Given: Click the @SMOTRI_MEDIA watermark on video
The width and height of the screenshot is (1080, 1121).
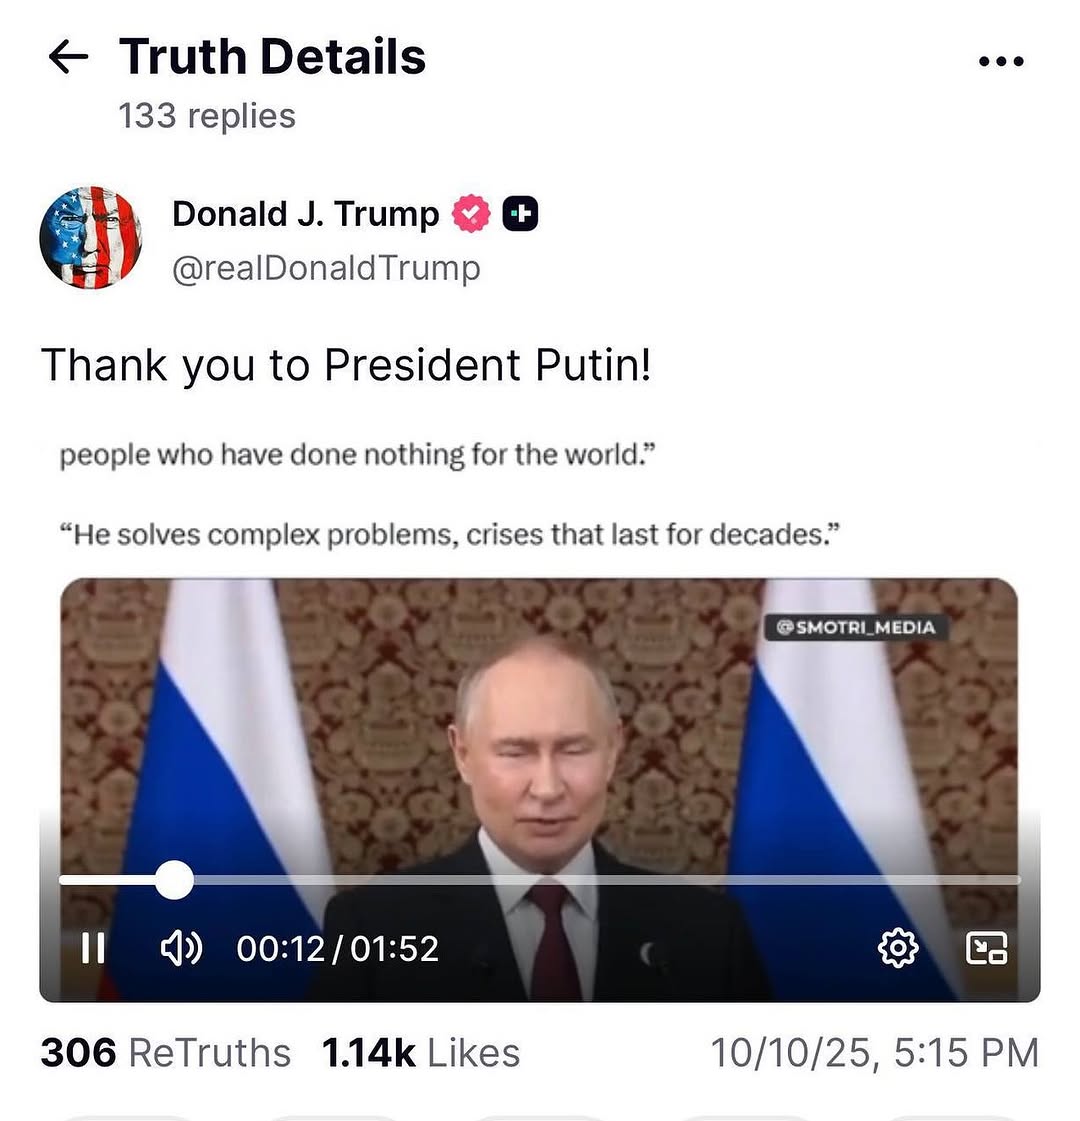Looking at the screenshot, I should pos(856,628).
